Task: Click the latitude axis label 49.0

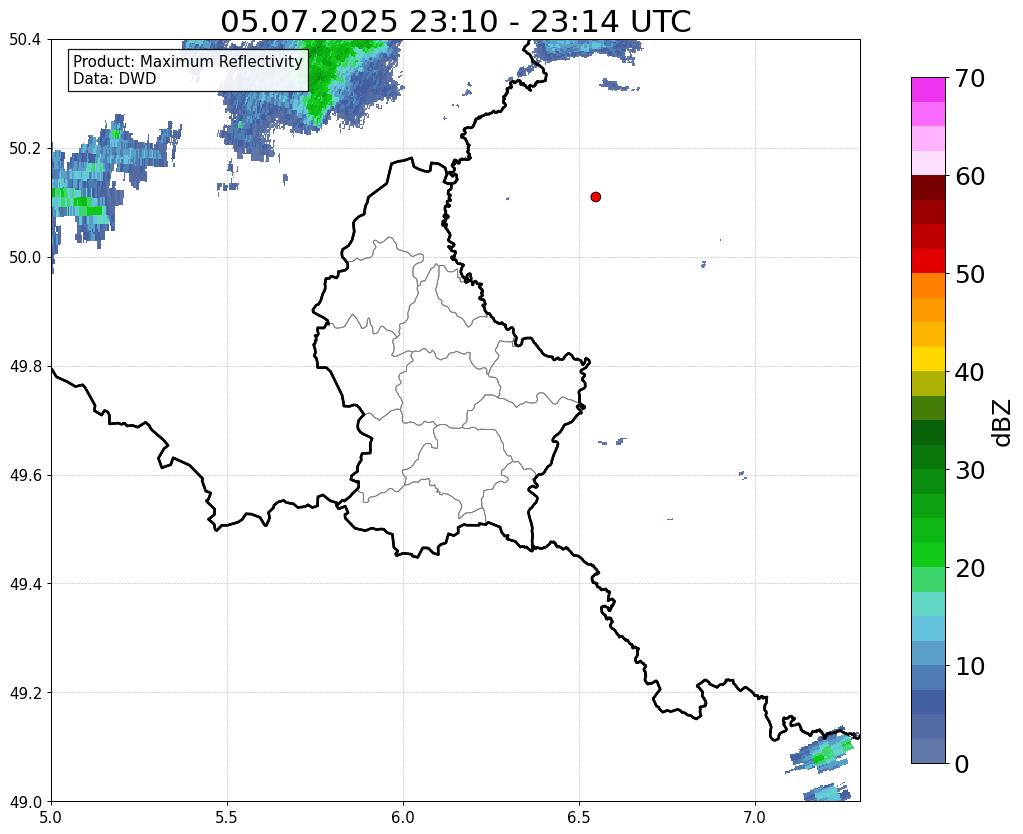Action: [25, 802]
